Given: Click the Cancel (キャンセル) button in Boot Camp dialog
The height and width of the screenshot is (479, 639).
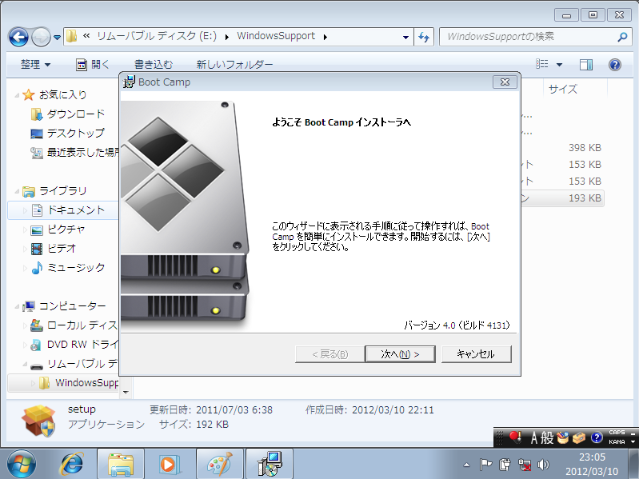Looking at the screenshot, I should tap(476, 354).
